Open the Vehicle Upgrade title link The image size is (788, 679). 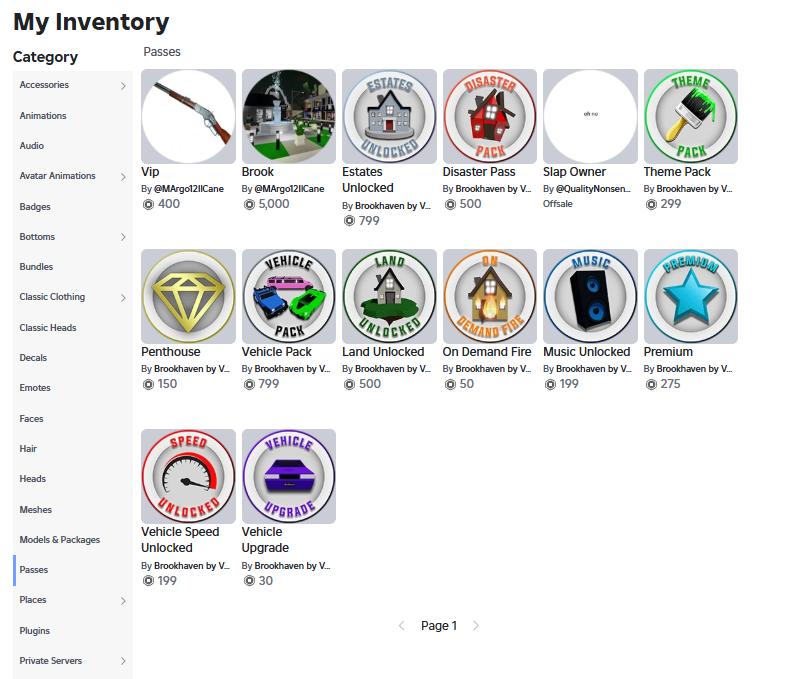click(x=265, y=540)
